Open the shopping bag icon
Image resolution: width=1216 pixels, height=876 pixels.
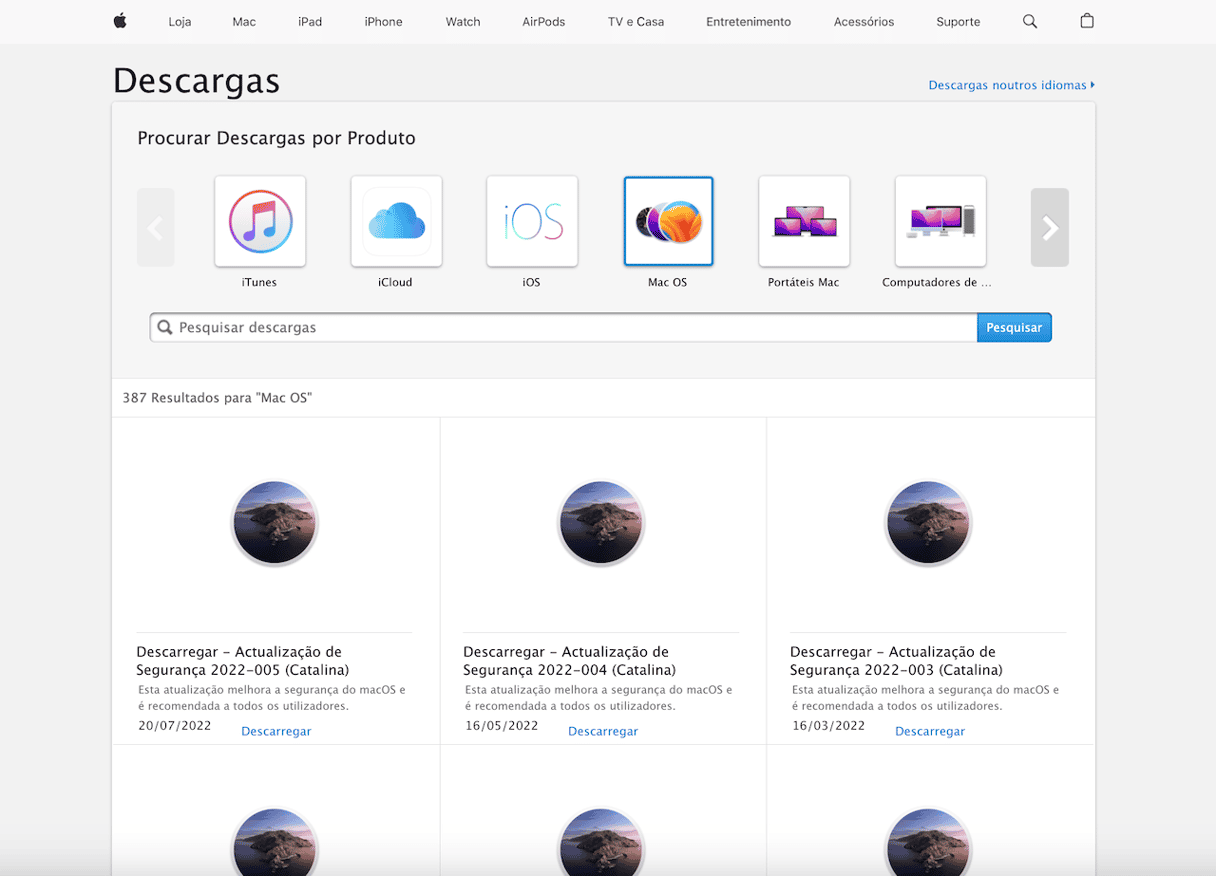(1087, 21)
